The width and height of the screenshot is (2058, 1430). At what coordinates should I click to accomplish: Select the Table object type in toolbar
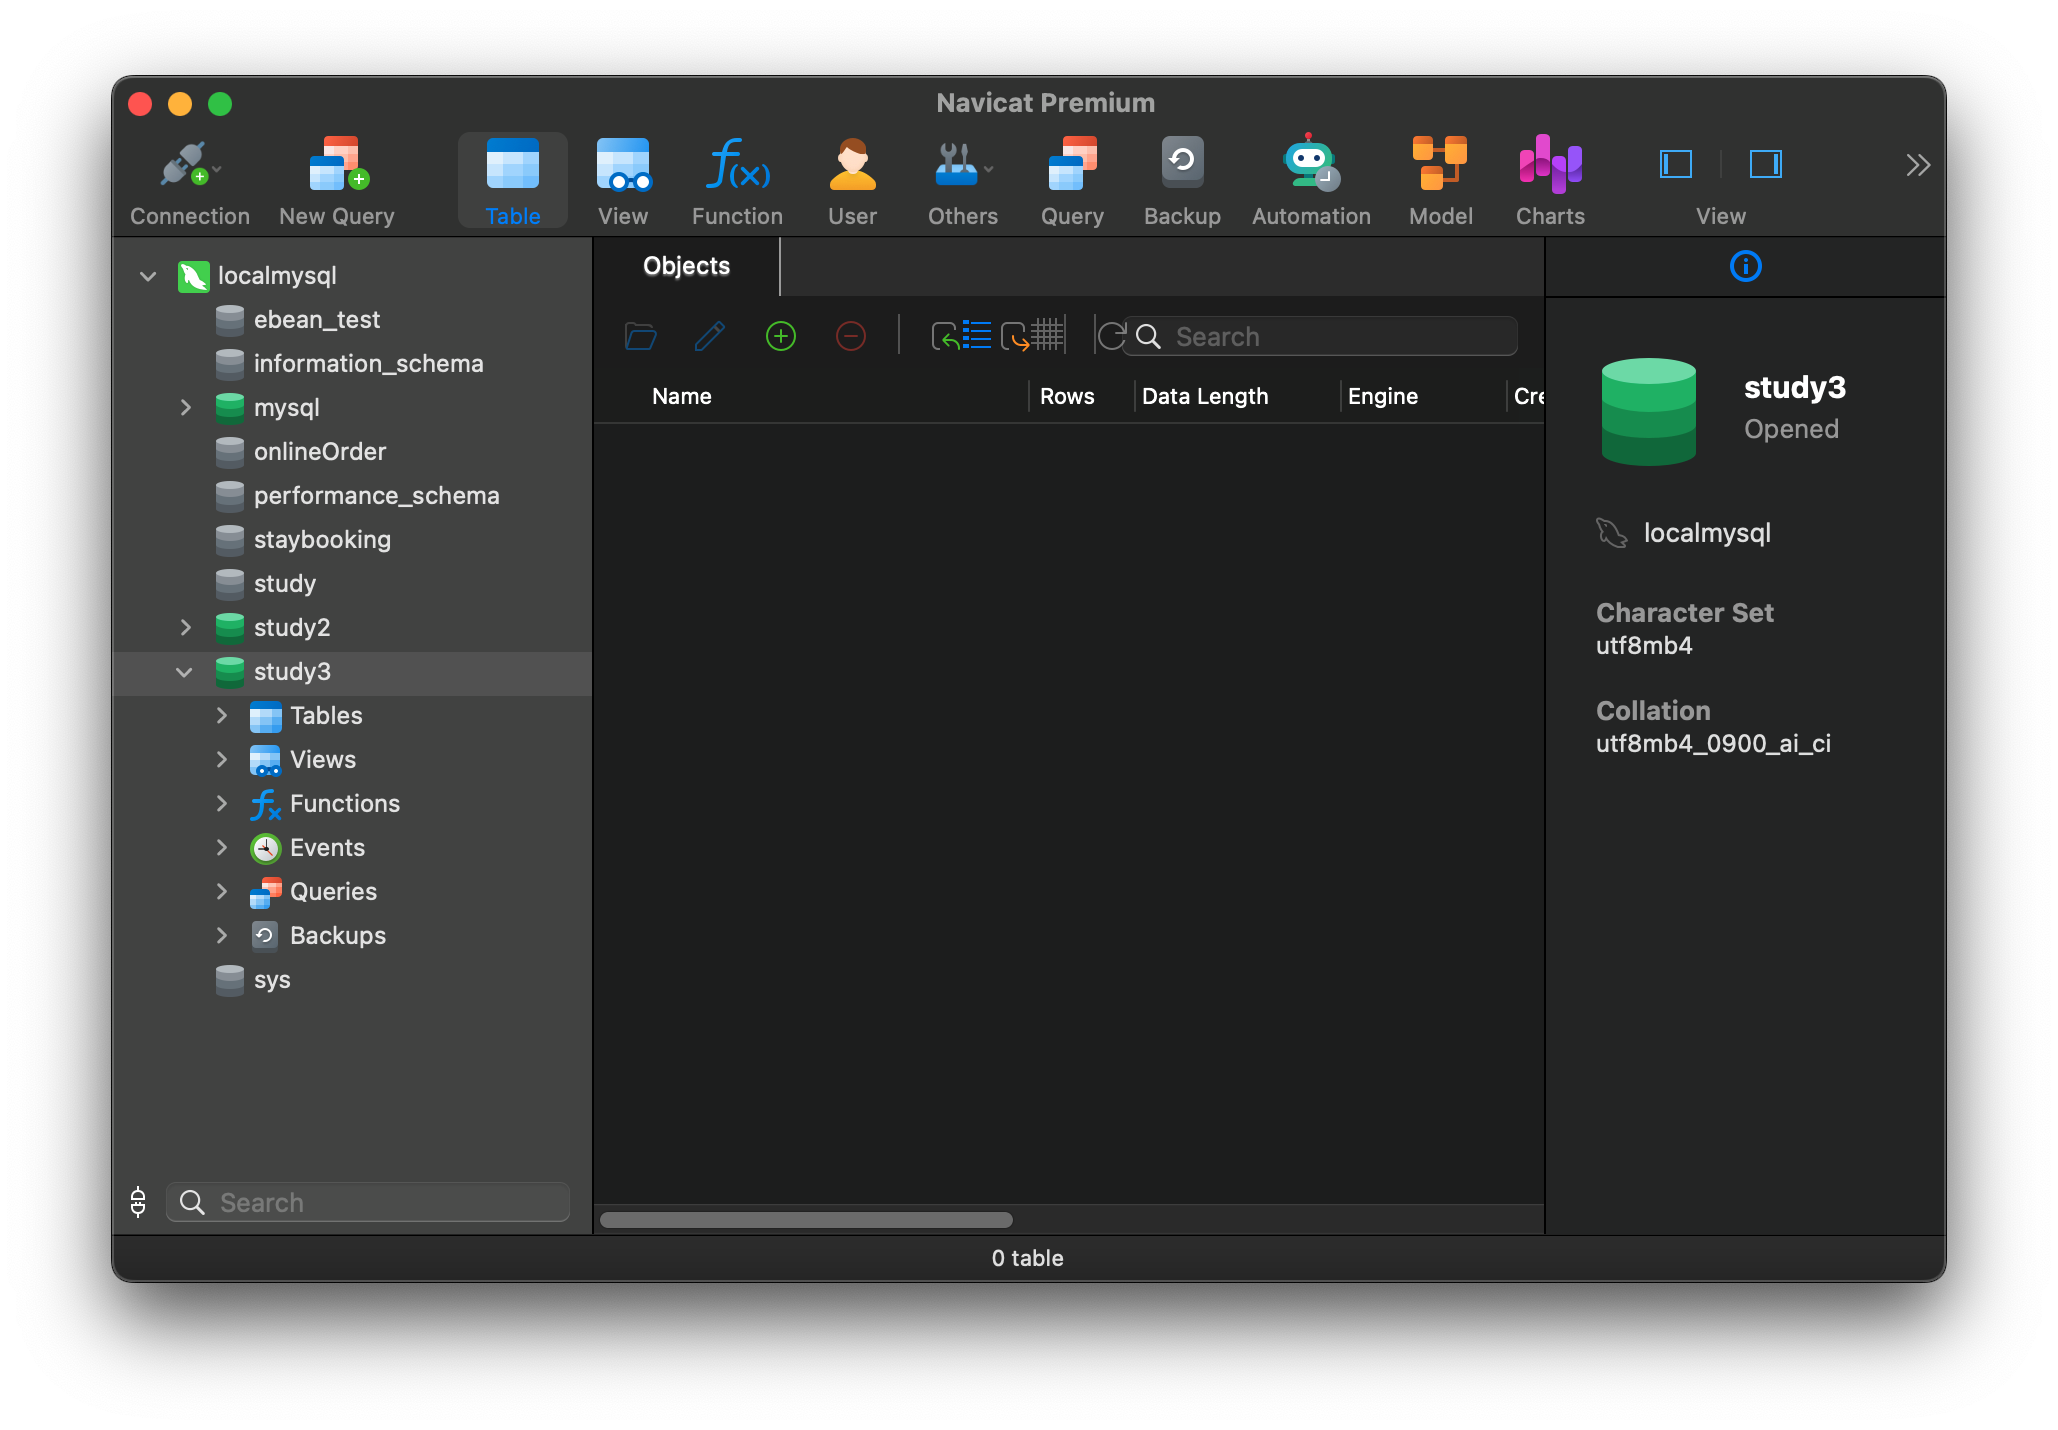(512, 180)
